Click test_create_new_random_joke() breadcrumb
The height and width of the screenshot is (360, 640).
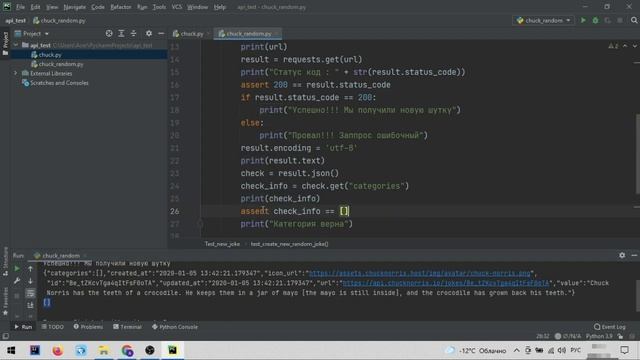click(x=289, y=244)
